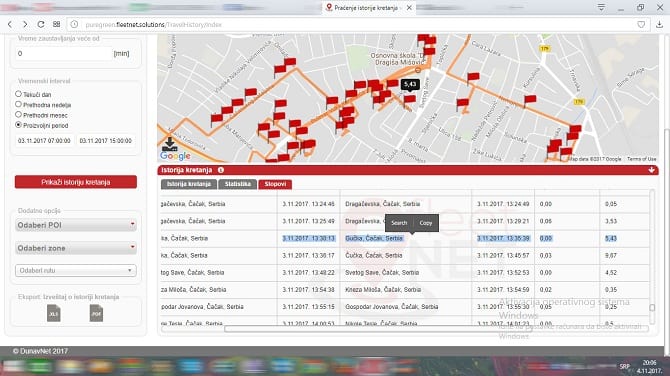The image size is (670, 376).
Task: Select Prethodni mesec radio option
Action: pos(18,115)
